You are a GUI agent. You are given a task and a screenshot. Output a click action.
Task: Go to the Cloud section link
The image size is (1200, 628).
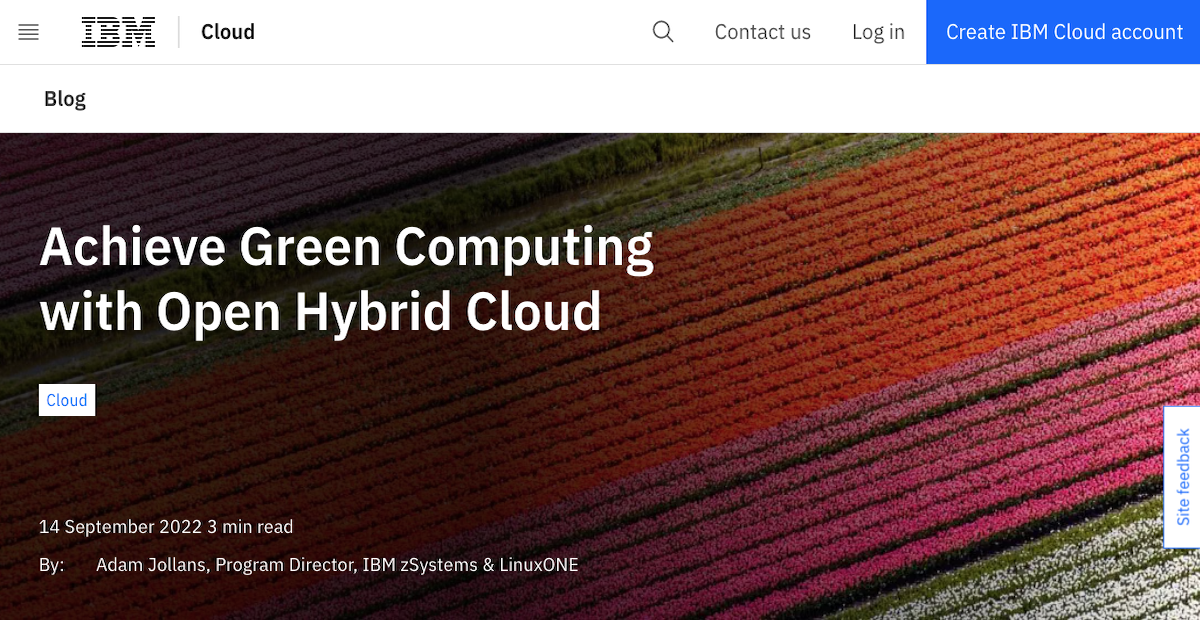(228, 32)
